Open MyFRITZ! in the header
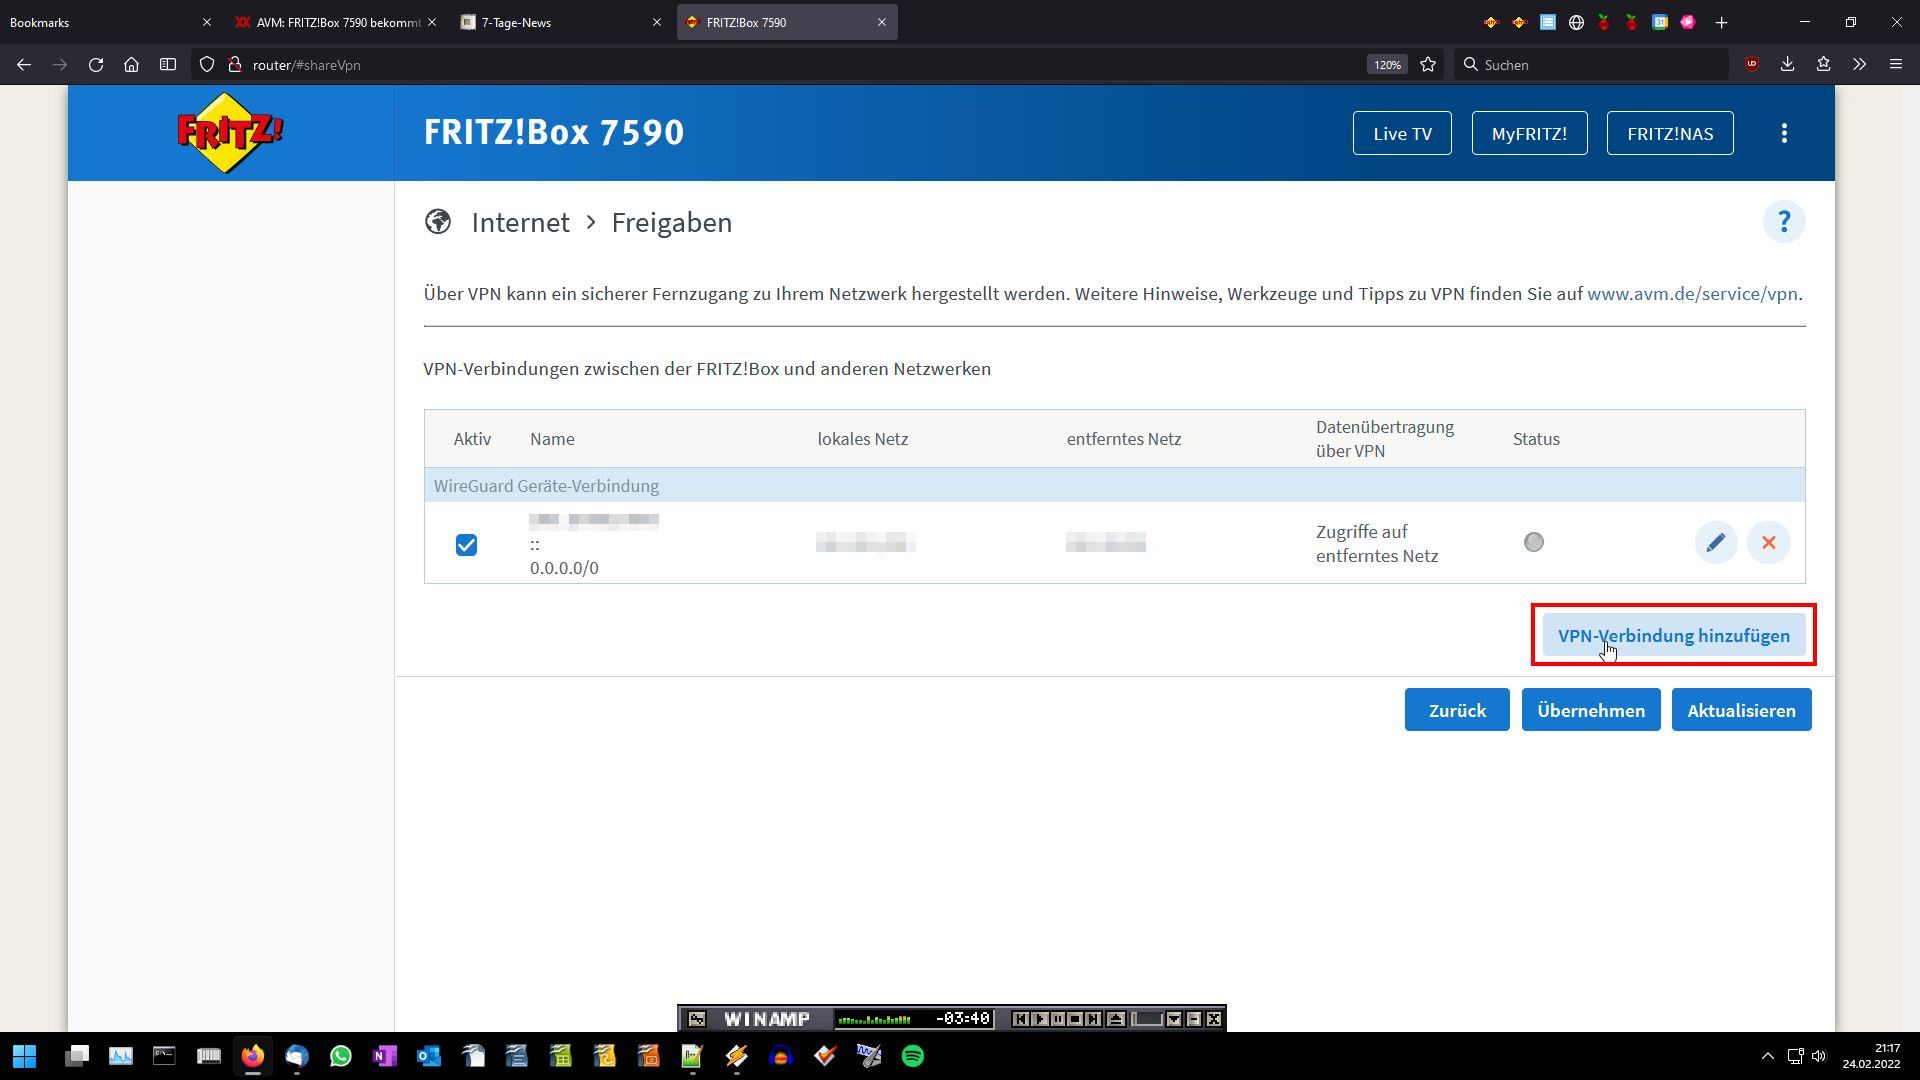1920x1080 pixels. 1529,133
